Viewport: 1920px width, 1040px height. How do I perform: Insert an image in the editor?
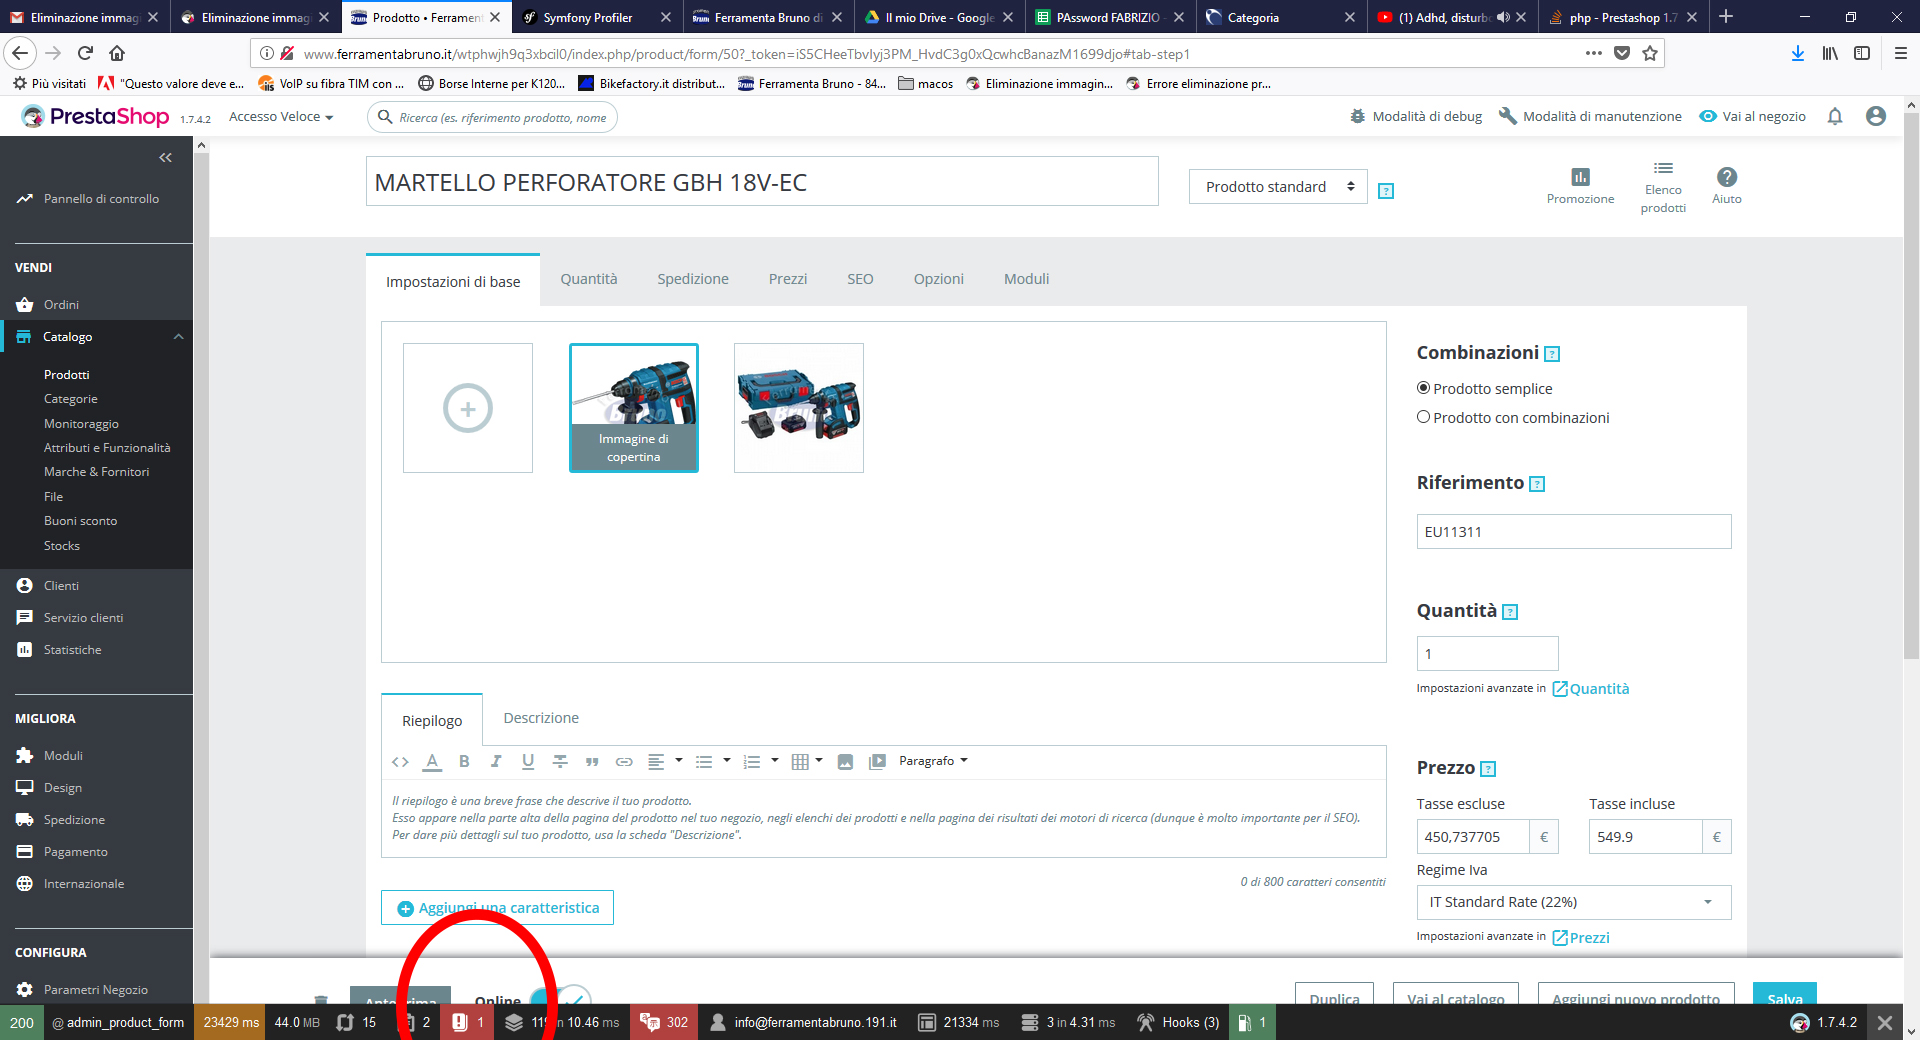845,762
